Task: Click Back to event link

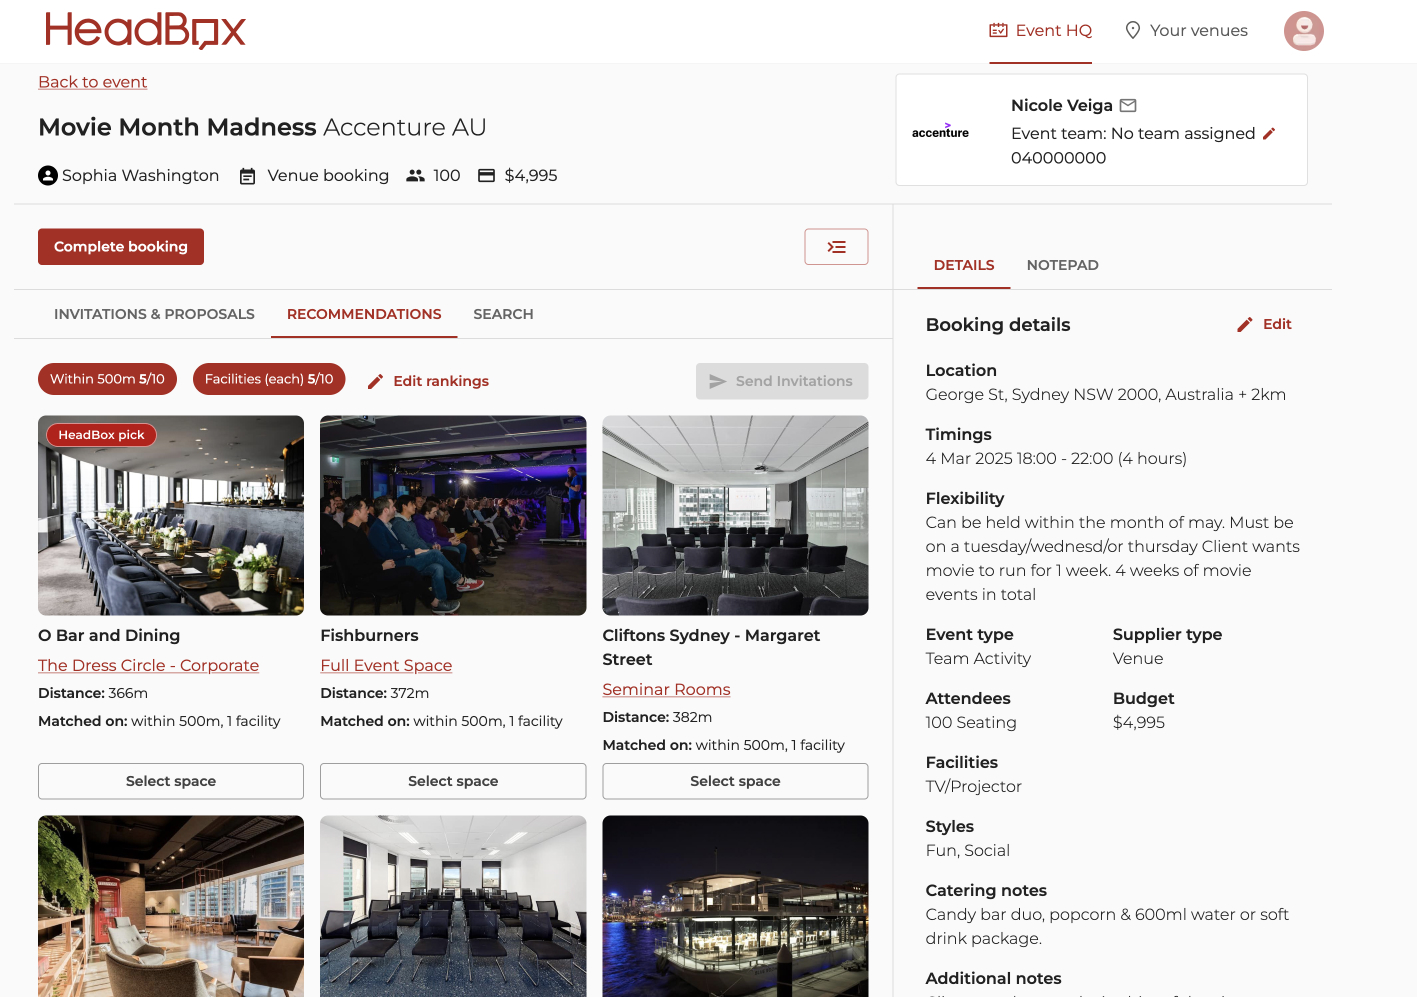Action: (x=92, y=82)
